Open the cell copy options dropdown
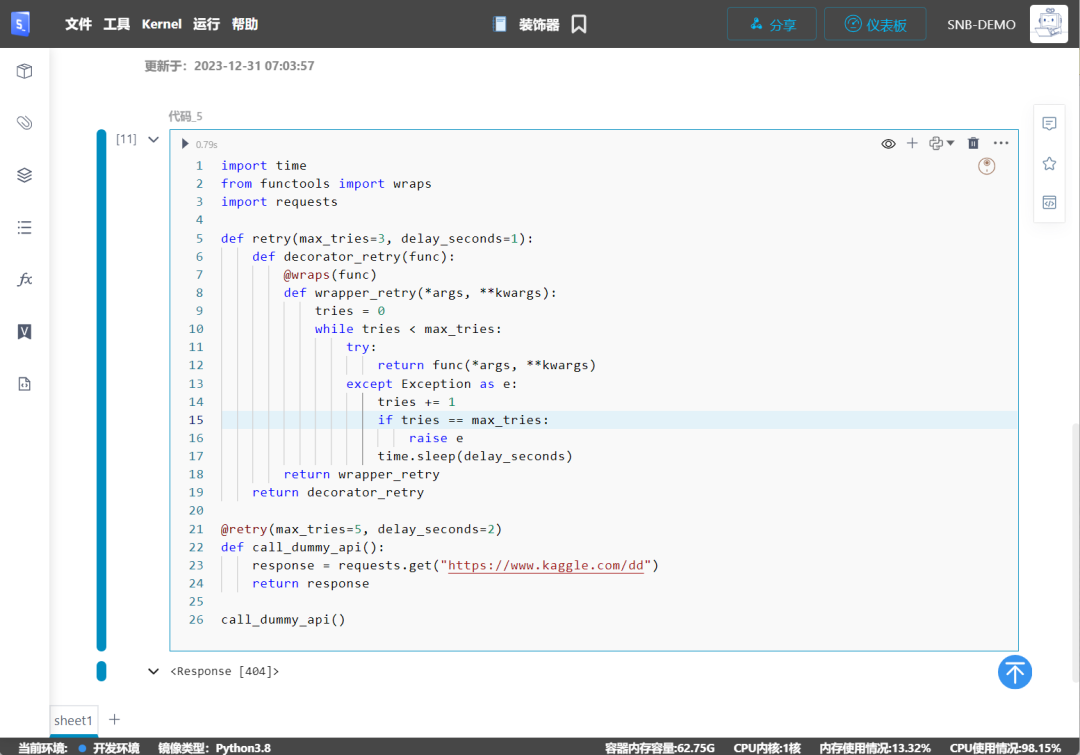This screenshot has width=1080, height=755. coord(941,143)
